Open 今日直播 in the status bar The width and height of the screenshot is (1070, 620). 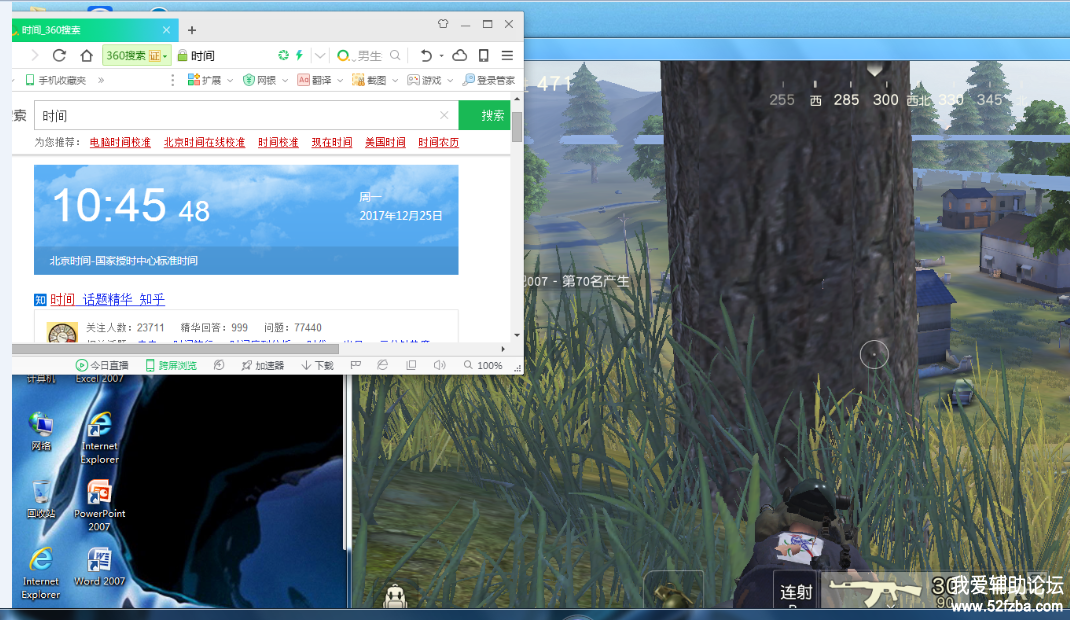(102, 366)
